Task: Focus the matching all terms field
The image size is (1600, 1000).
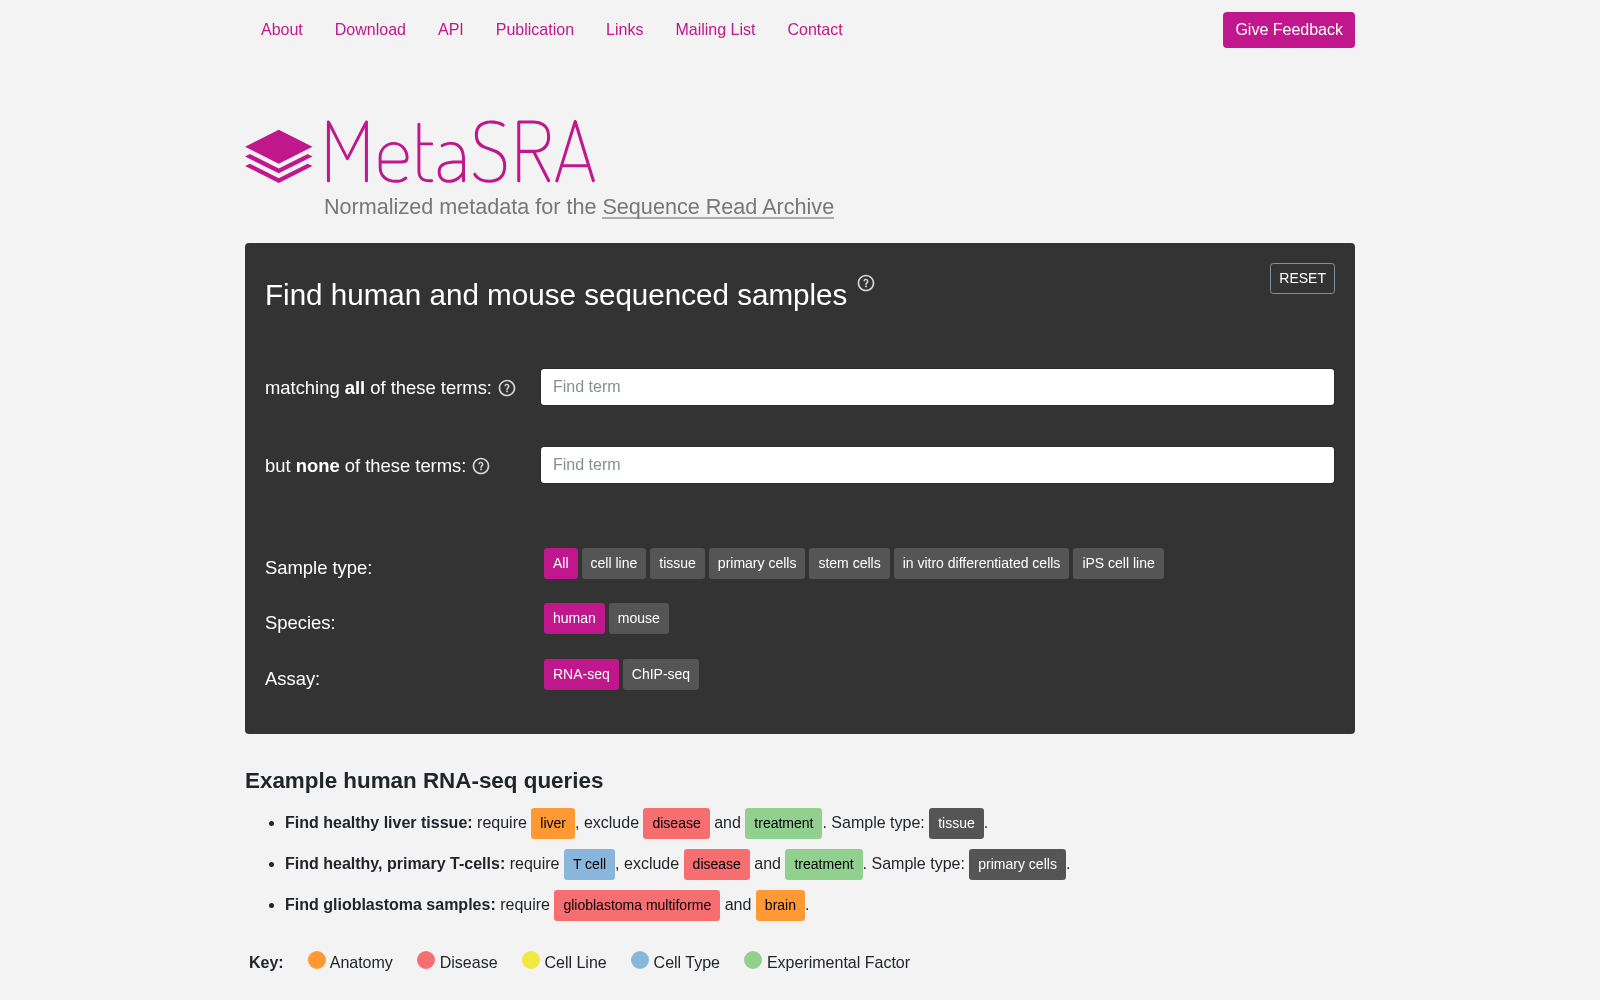Action: (937, 387)
